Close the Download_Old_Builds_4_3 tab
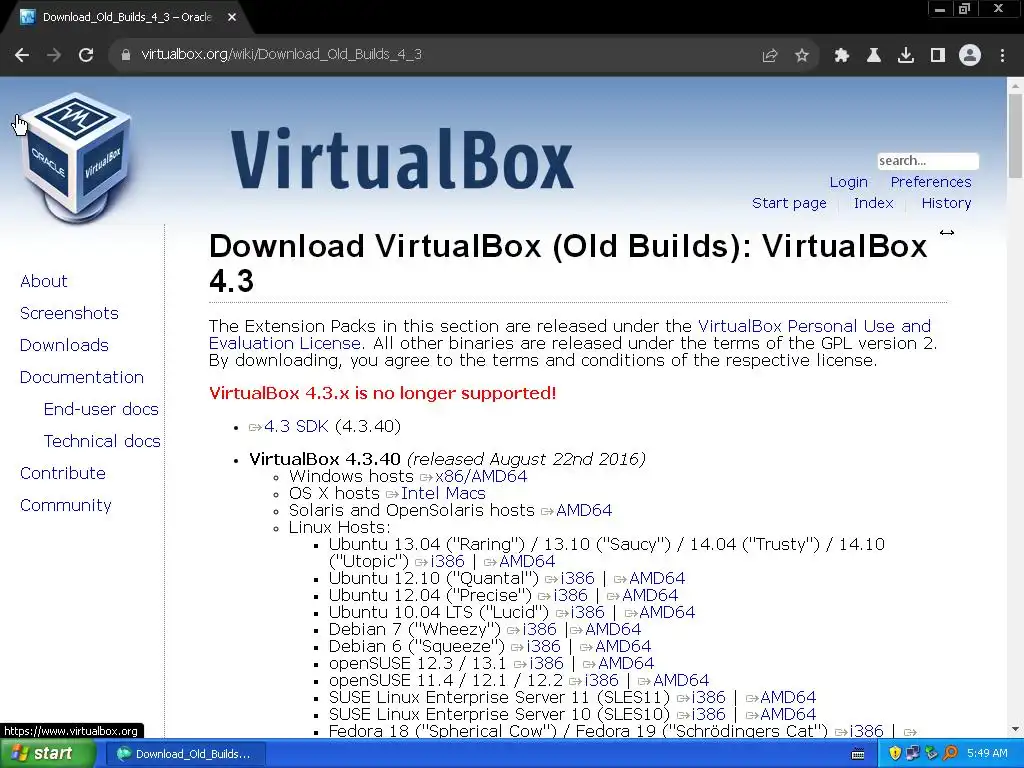 click(232, 17)
